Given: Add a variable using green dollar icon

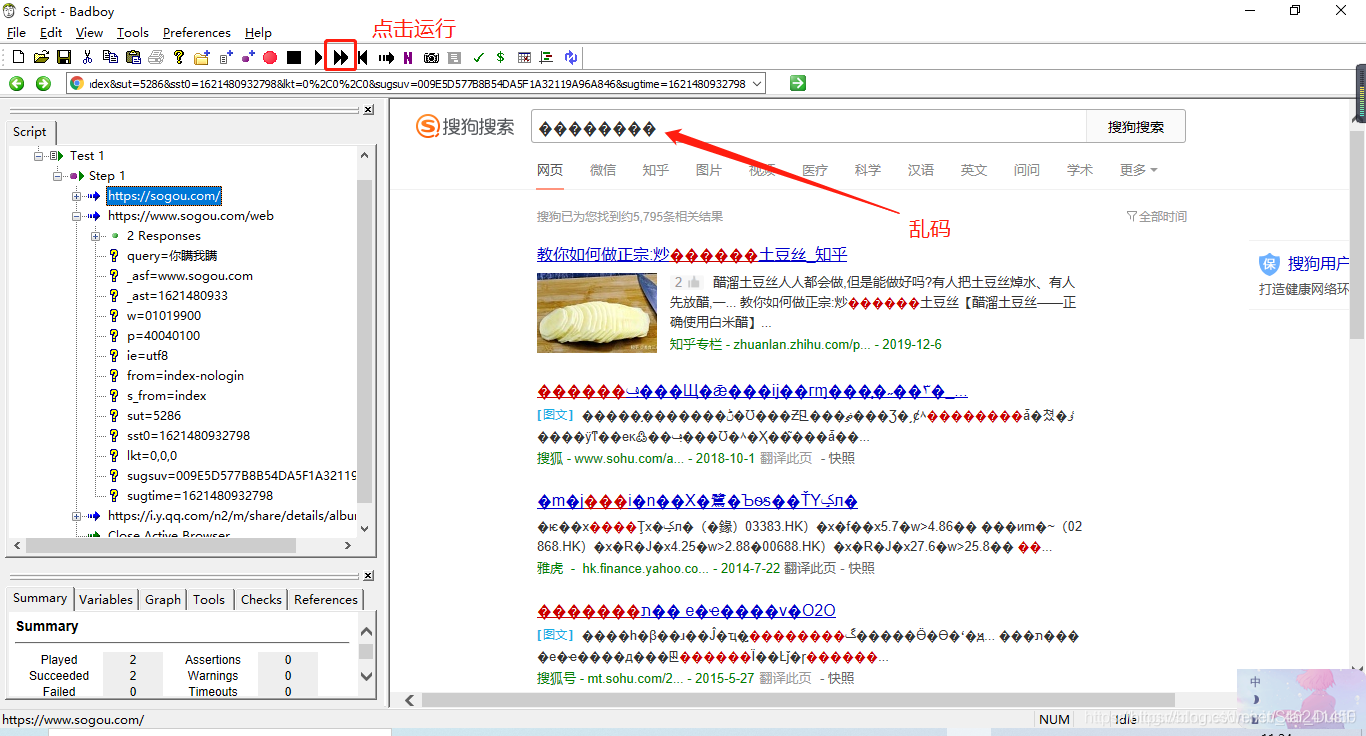Looking at the screenshot, I should click(x=500, y=58).
